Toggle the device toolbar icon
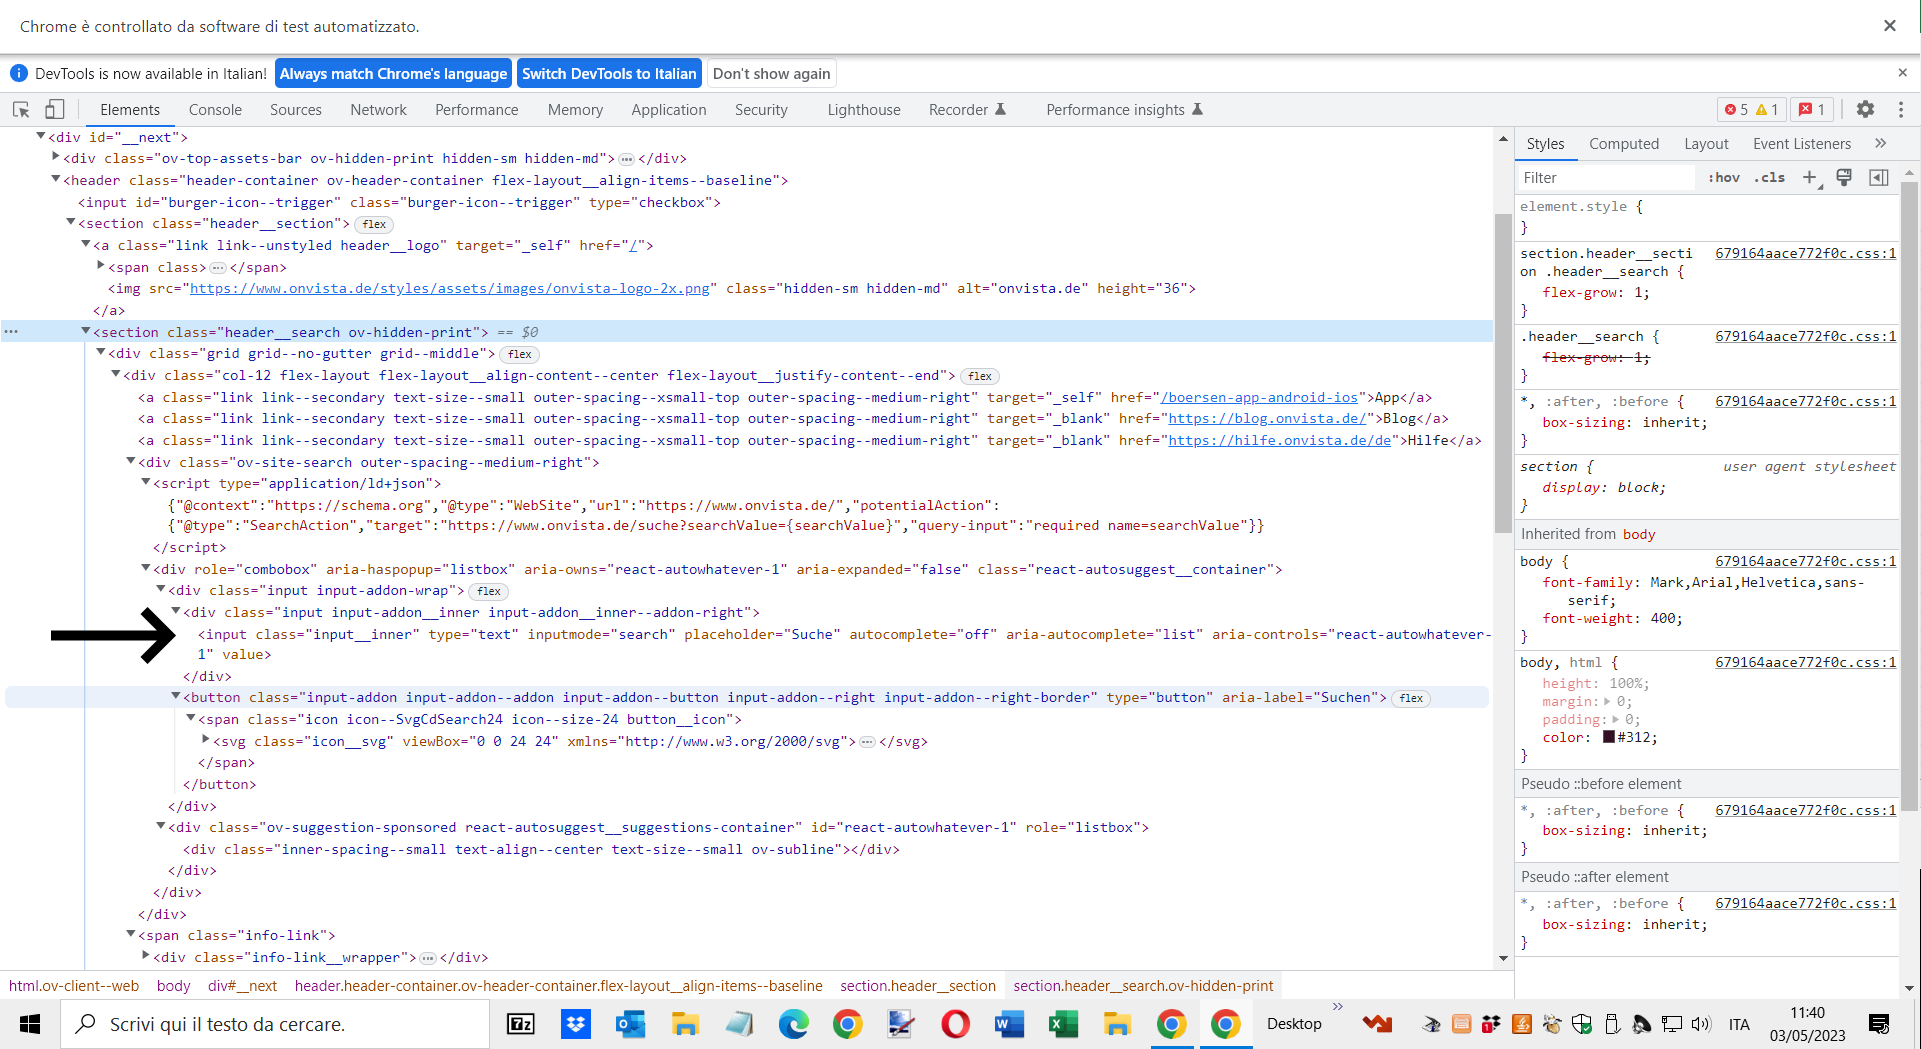This screenshot has width=1921, height=1049. (x=55, y=110)
